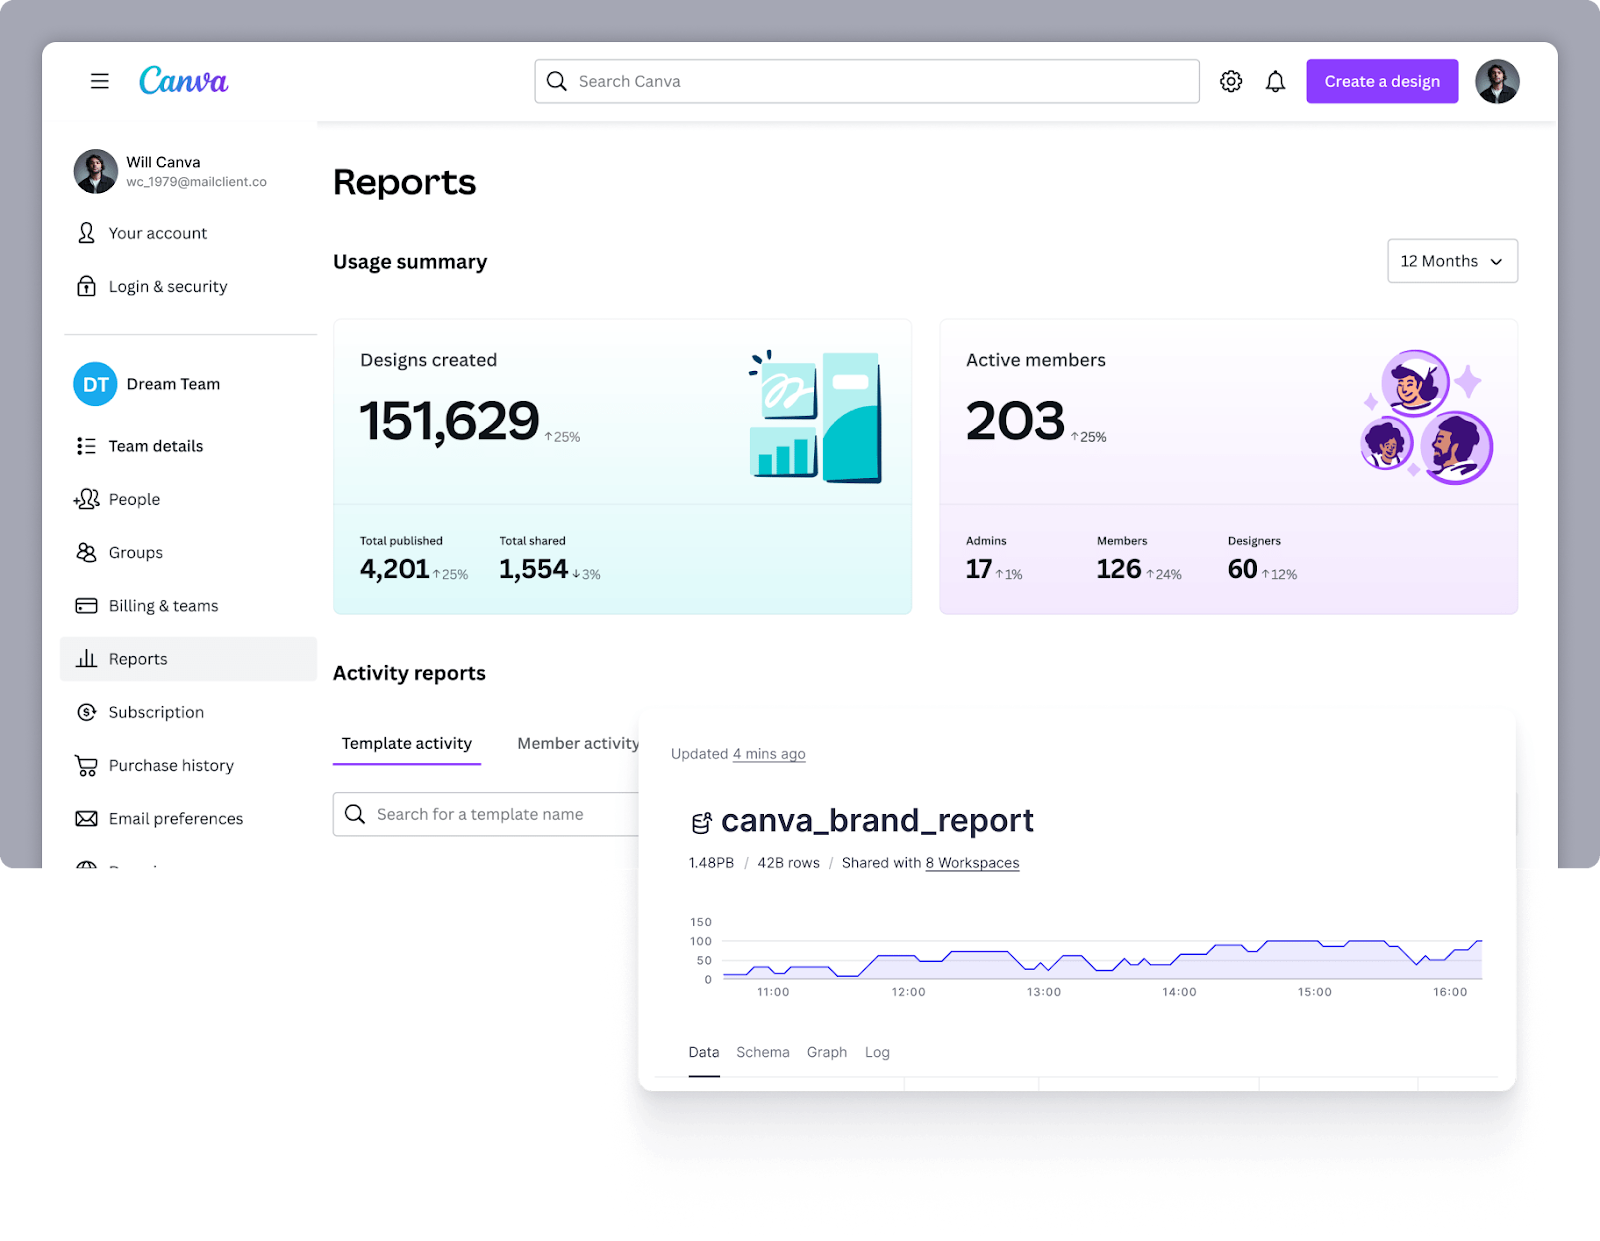
Task: Click the People add-user icon
Action: coord(87,499)
